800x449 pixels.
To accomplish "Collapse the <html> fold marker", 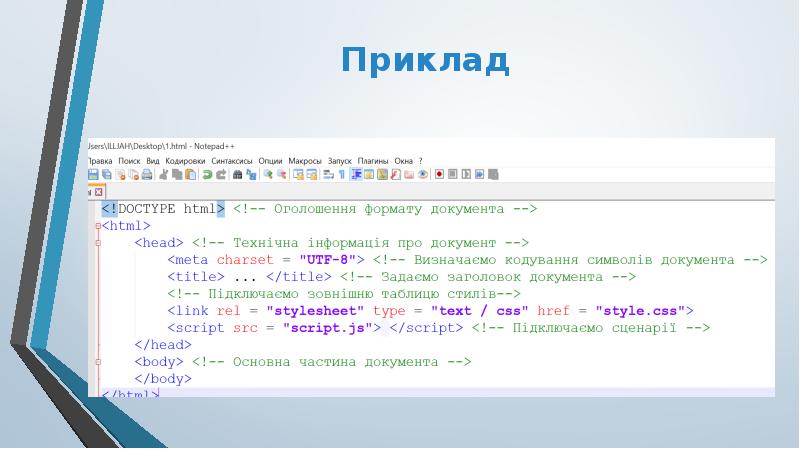I will [x=98, y=226].
